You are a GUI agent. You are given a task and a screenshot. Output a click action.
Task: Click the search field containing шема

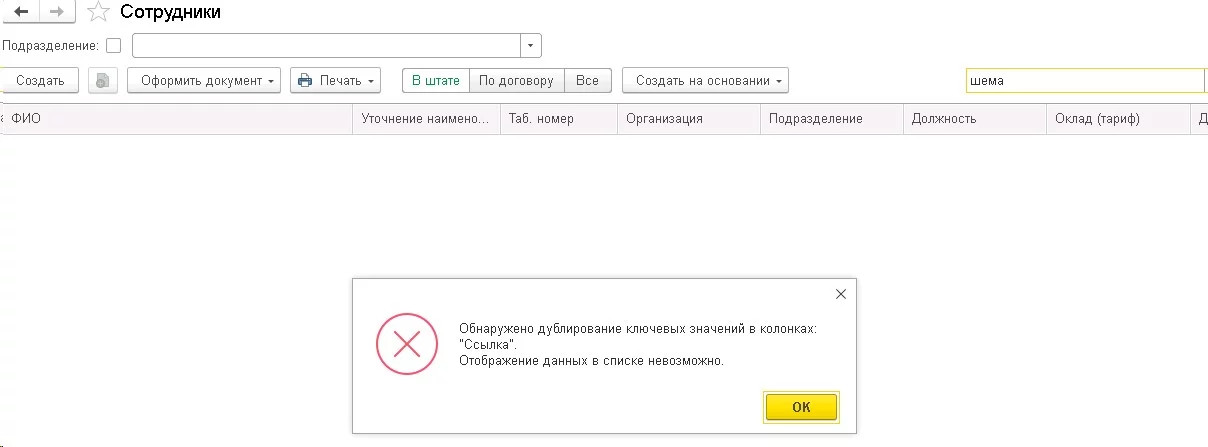(1084, 81)
